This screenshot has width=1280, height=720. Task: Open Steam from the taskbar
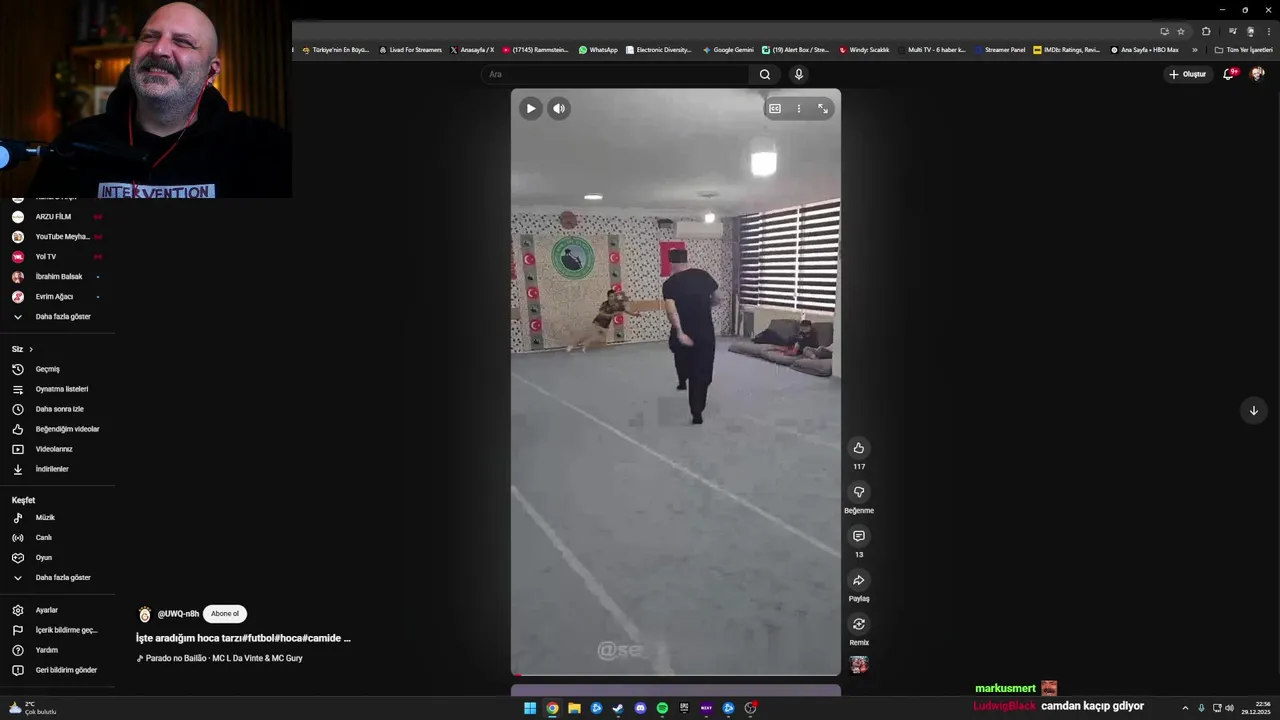(x=618, y=708)
